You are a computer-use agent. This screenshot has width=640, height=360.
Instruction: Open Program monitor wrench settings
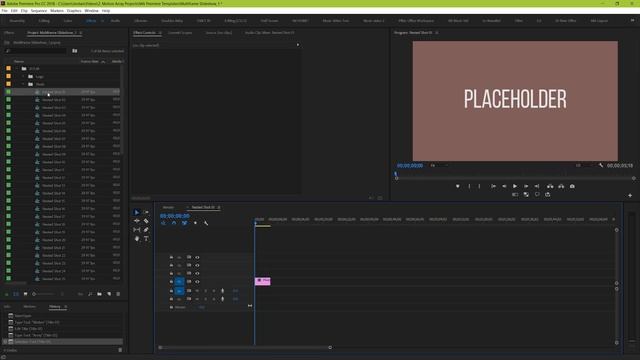point(601,165)
